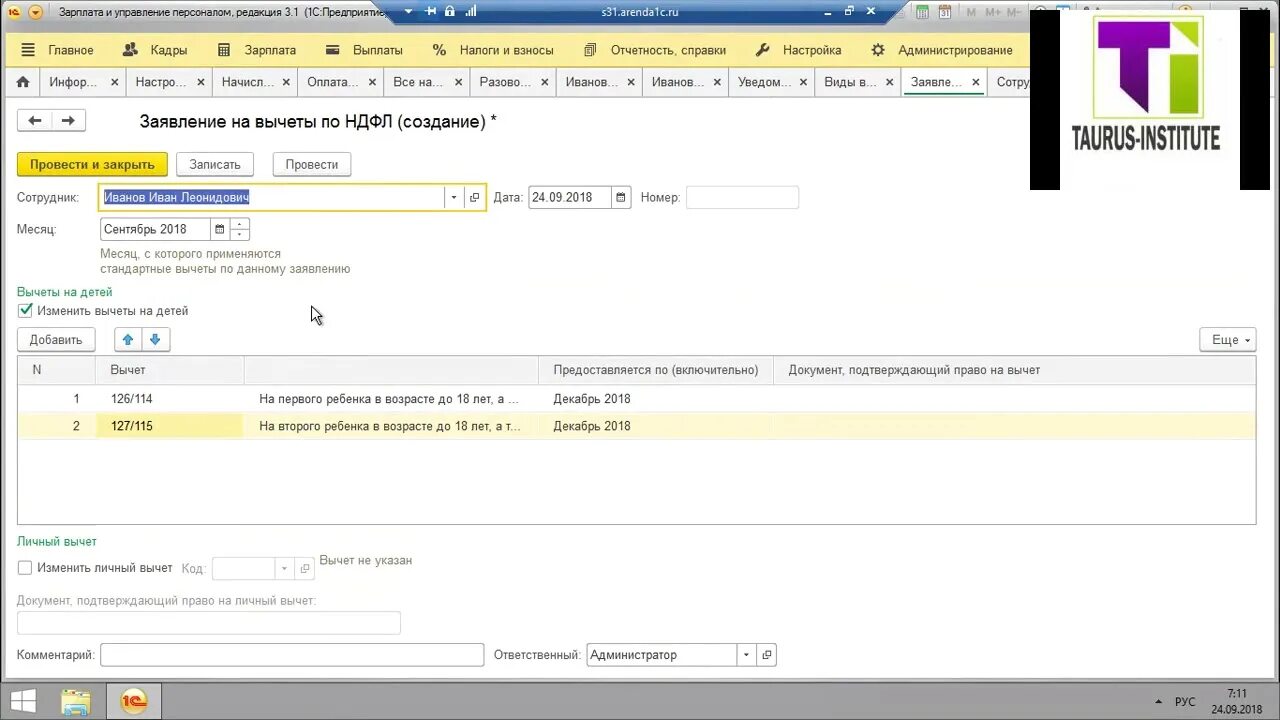
Task: Open the Зарплата section
Action: [x=256, y=50]
